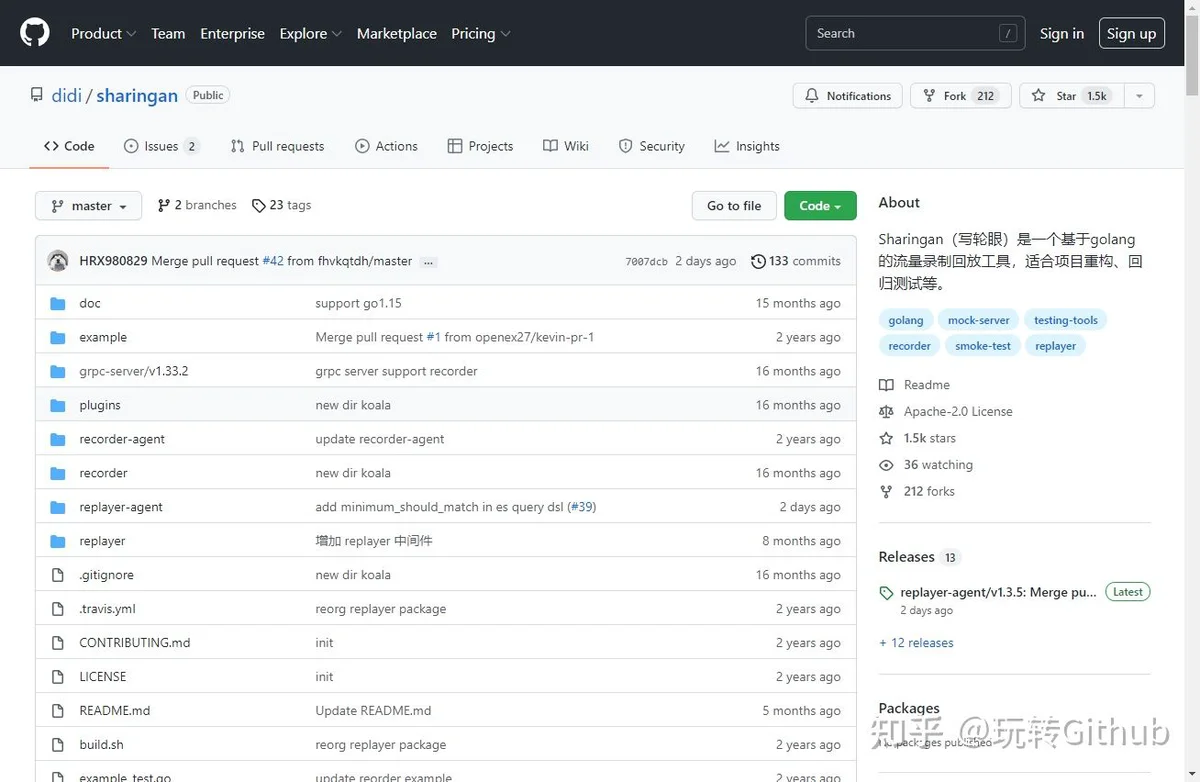
Task: Click the Search input field
Action: point(913,33)
